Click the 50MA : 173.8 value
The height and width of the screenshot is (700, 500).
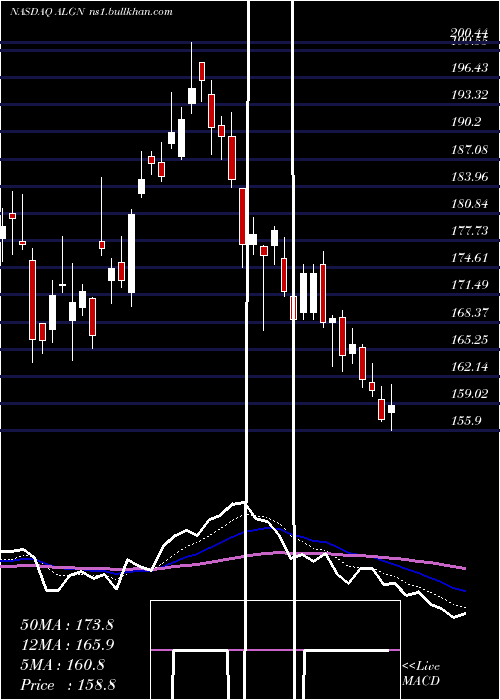click(67, 625)
